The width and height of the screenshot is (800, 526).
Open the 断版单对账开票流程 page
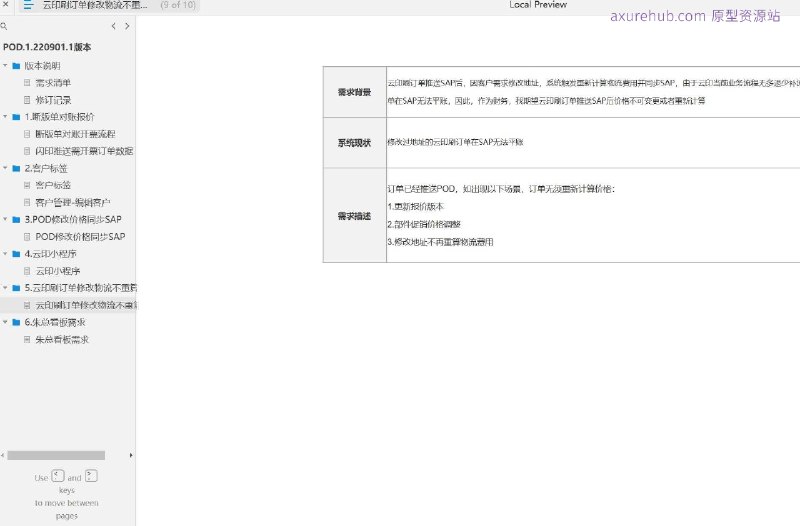point(76,134)
